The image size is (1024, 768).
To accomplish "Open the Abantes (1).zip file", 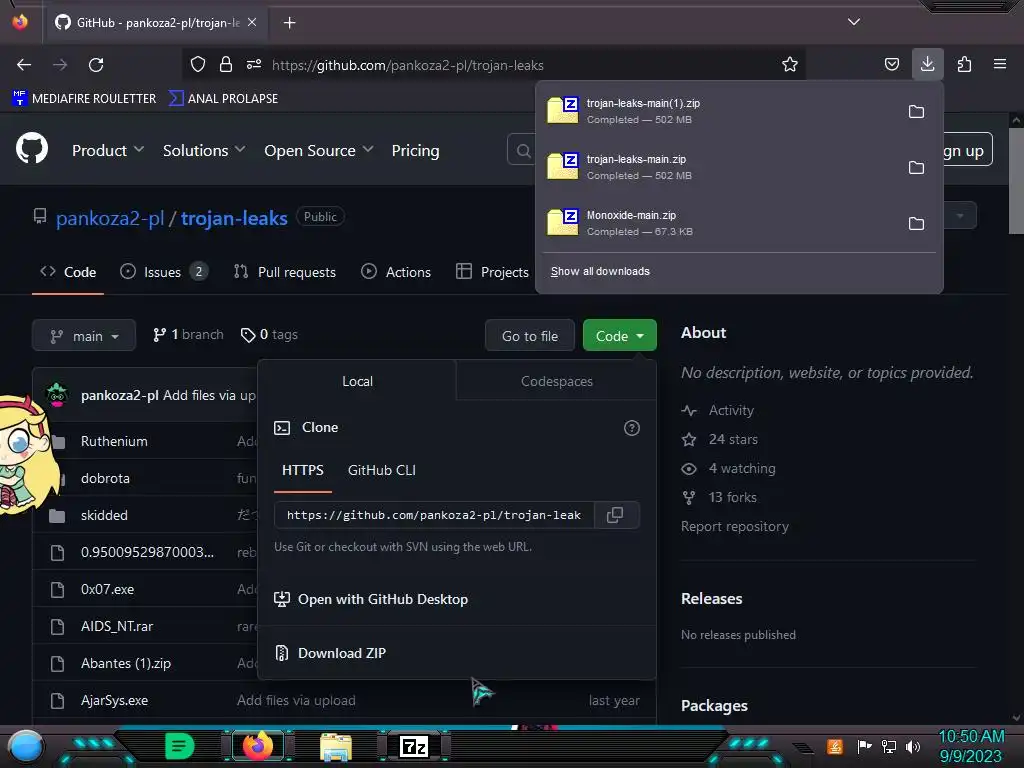I will click(x=125, y=664).
